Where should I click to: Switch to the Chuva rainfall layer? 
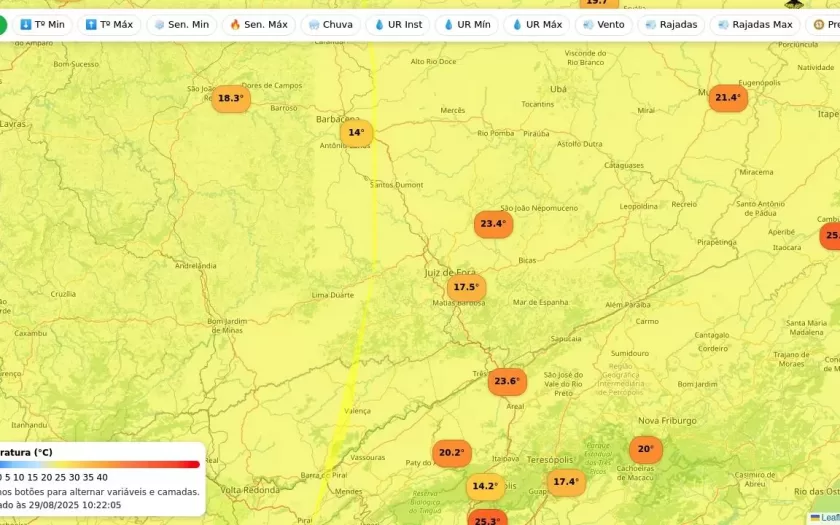point(330,25)
